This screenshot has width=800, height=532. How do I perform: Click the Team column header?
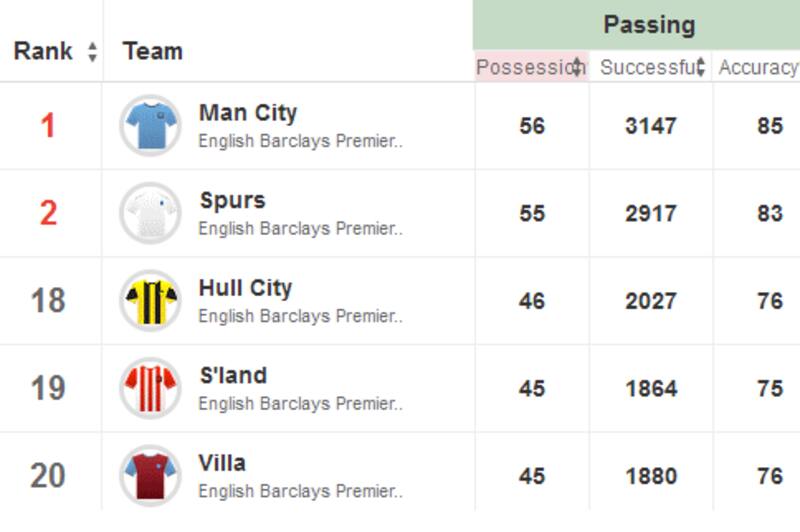(152, 52)
